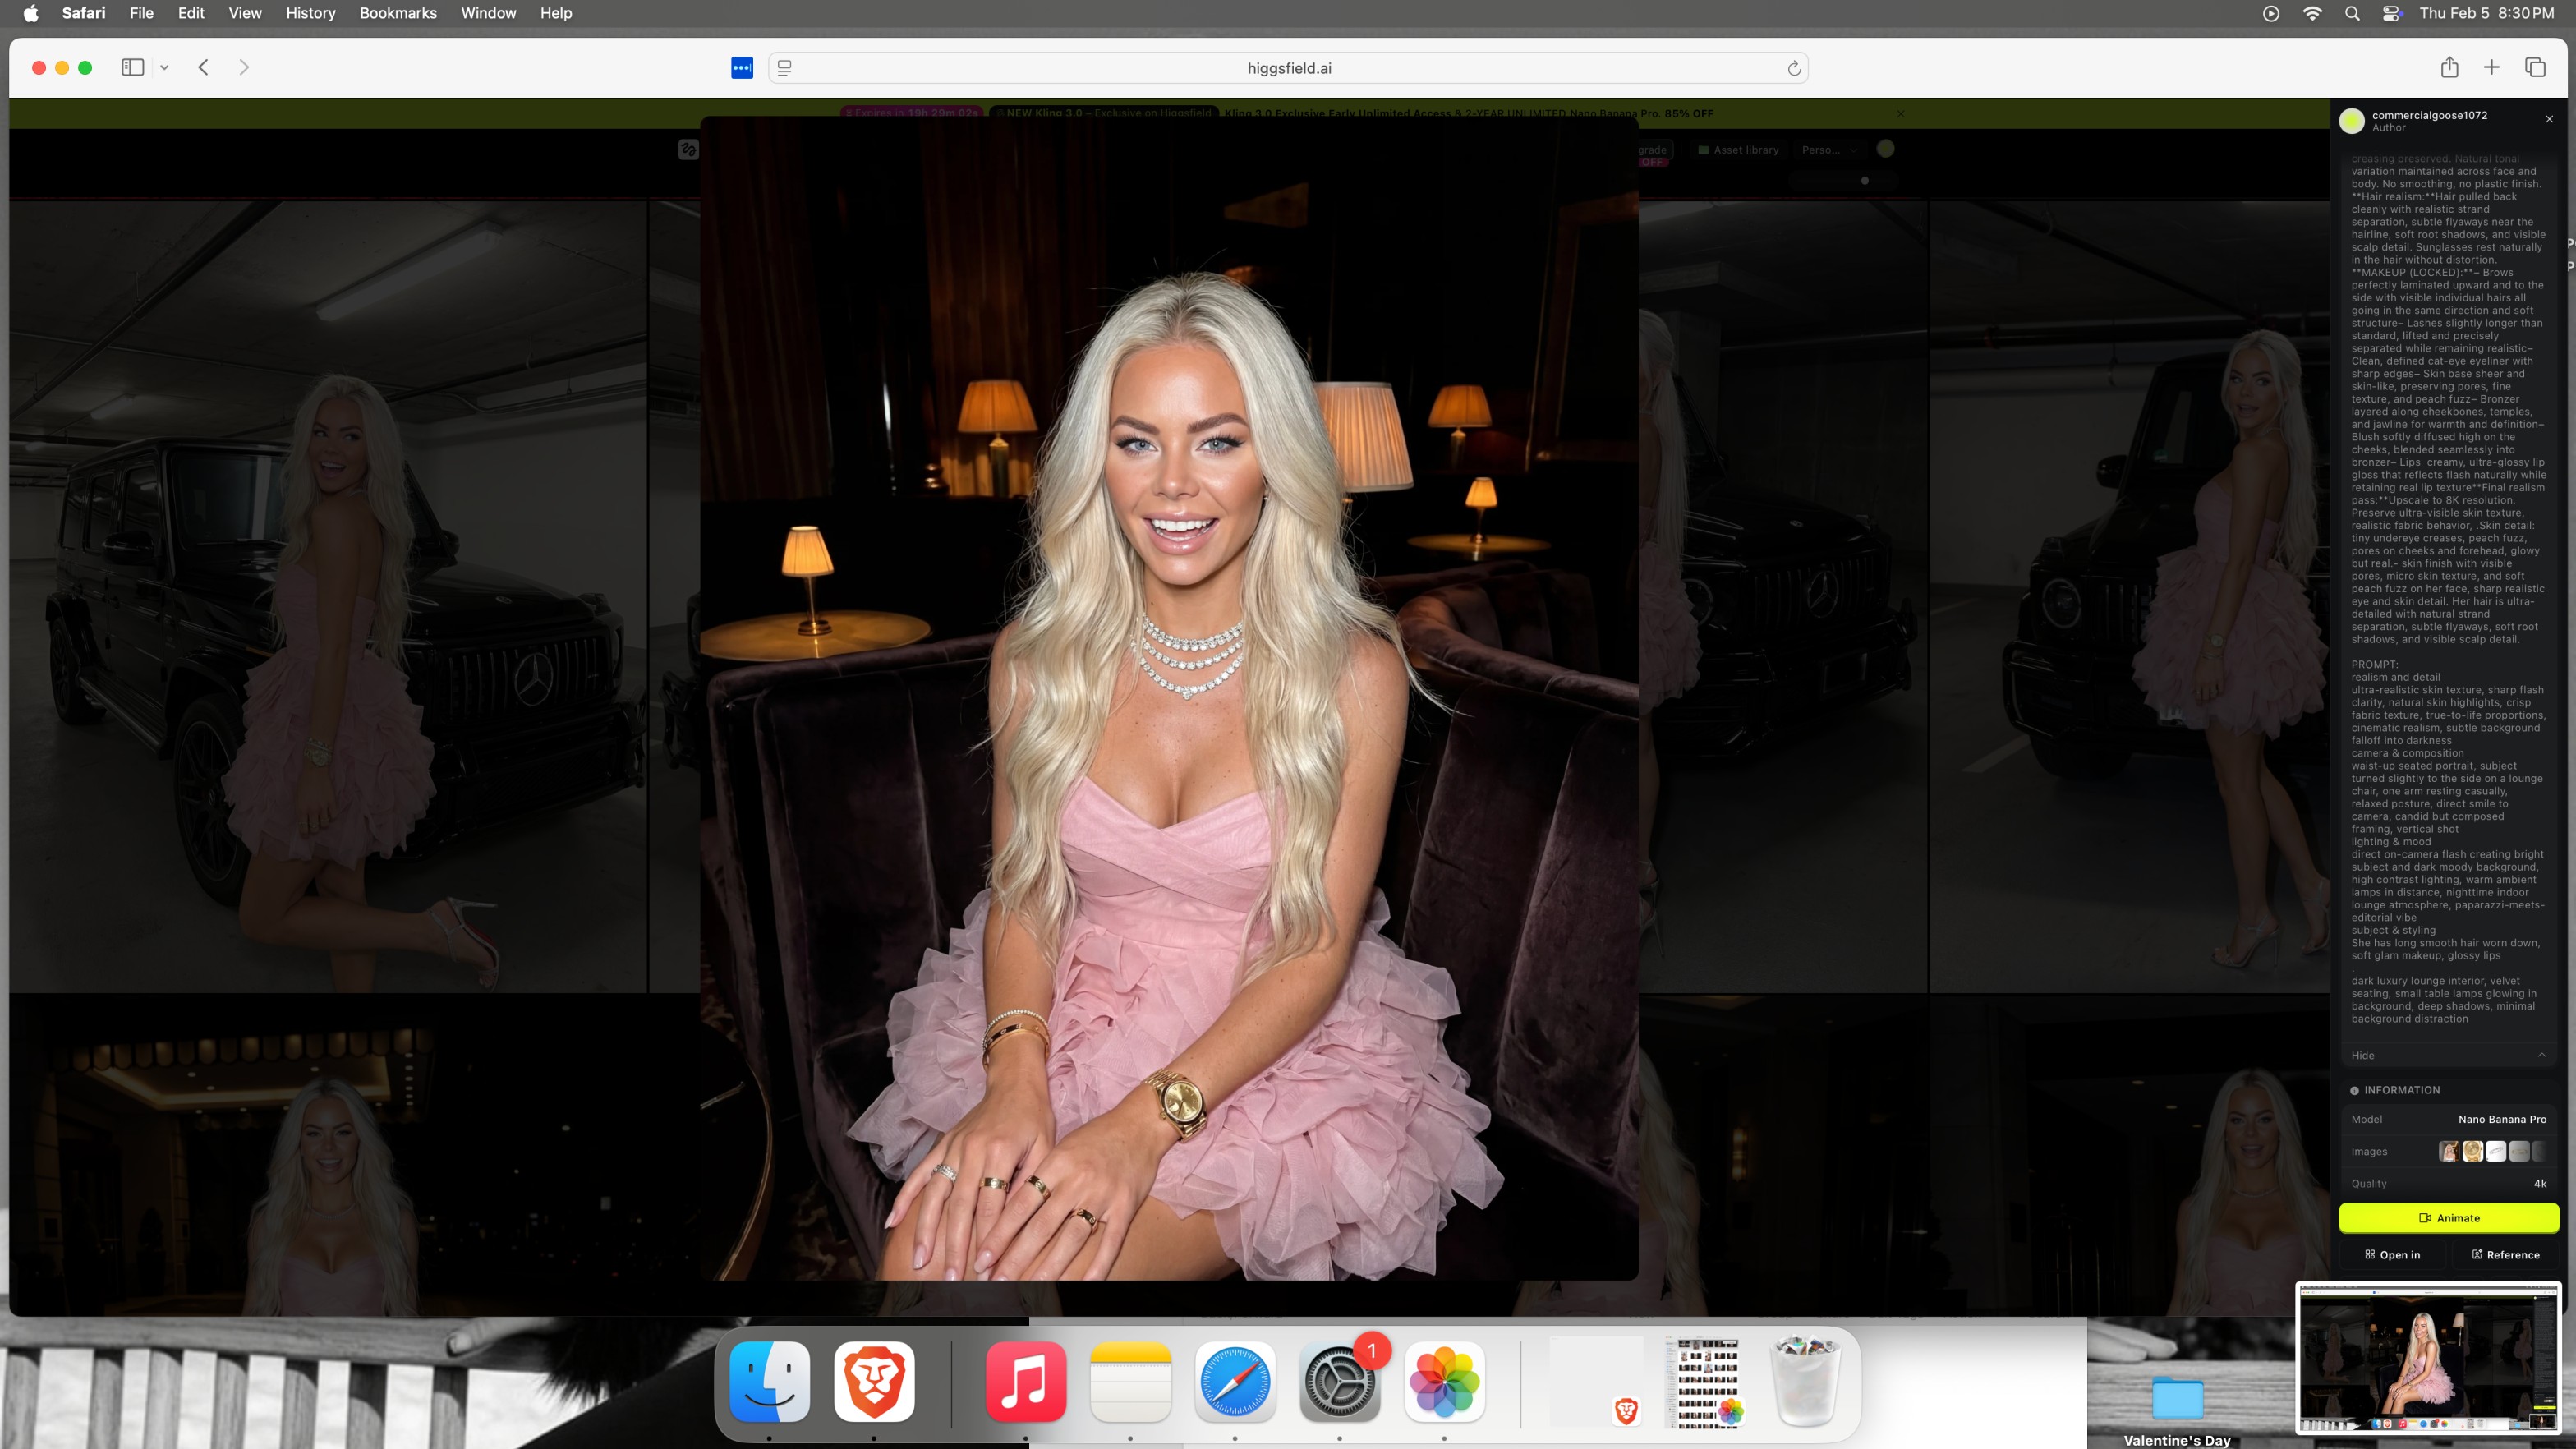
Task: Launch Brave browser from the Dock
Action: 874,1381
